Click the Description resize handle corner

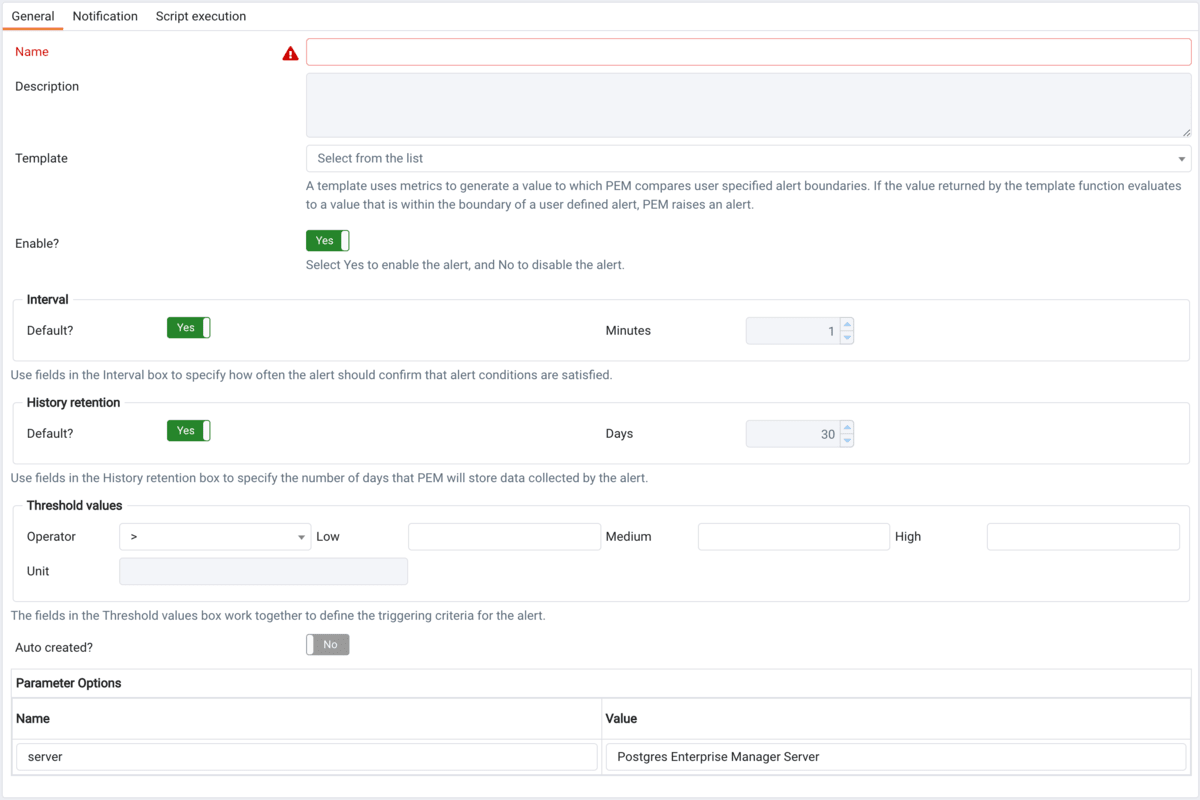point(1186,132)
